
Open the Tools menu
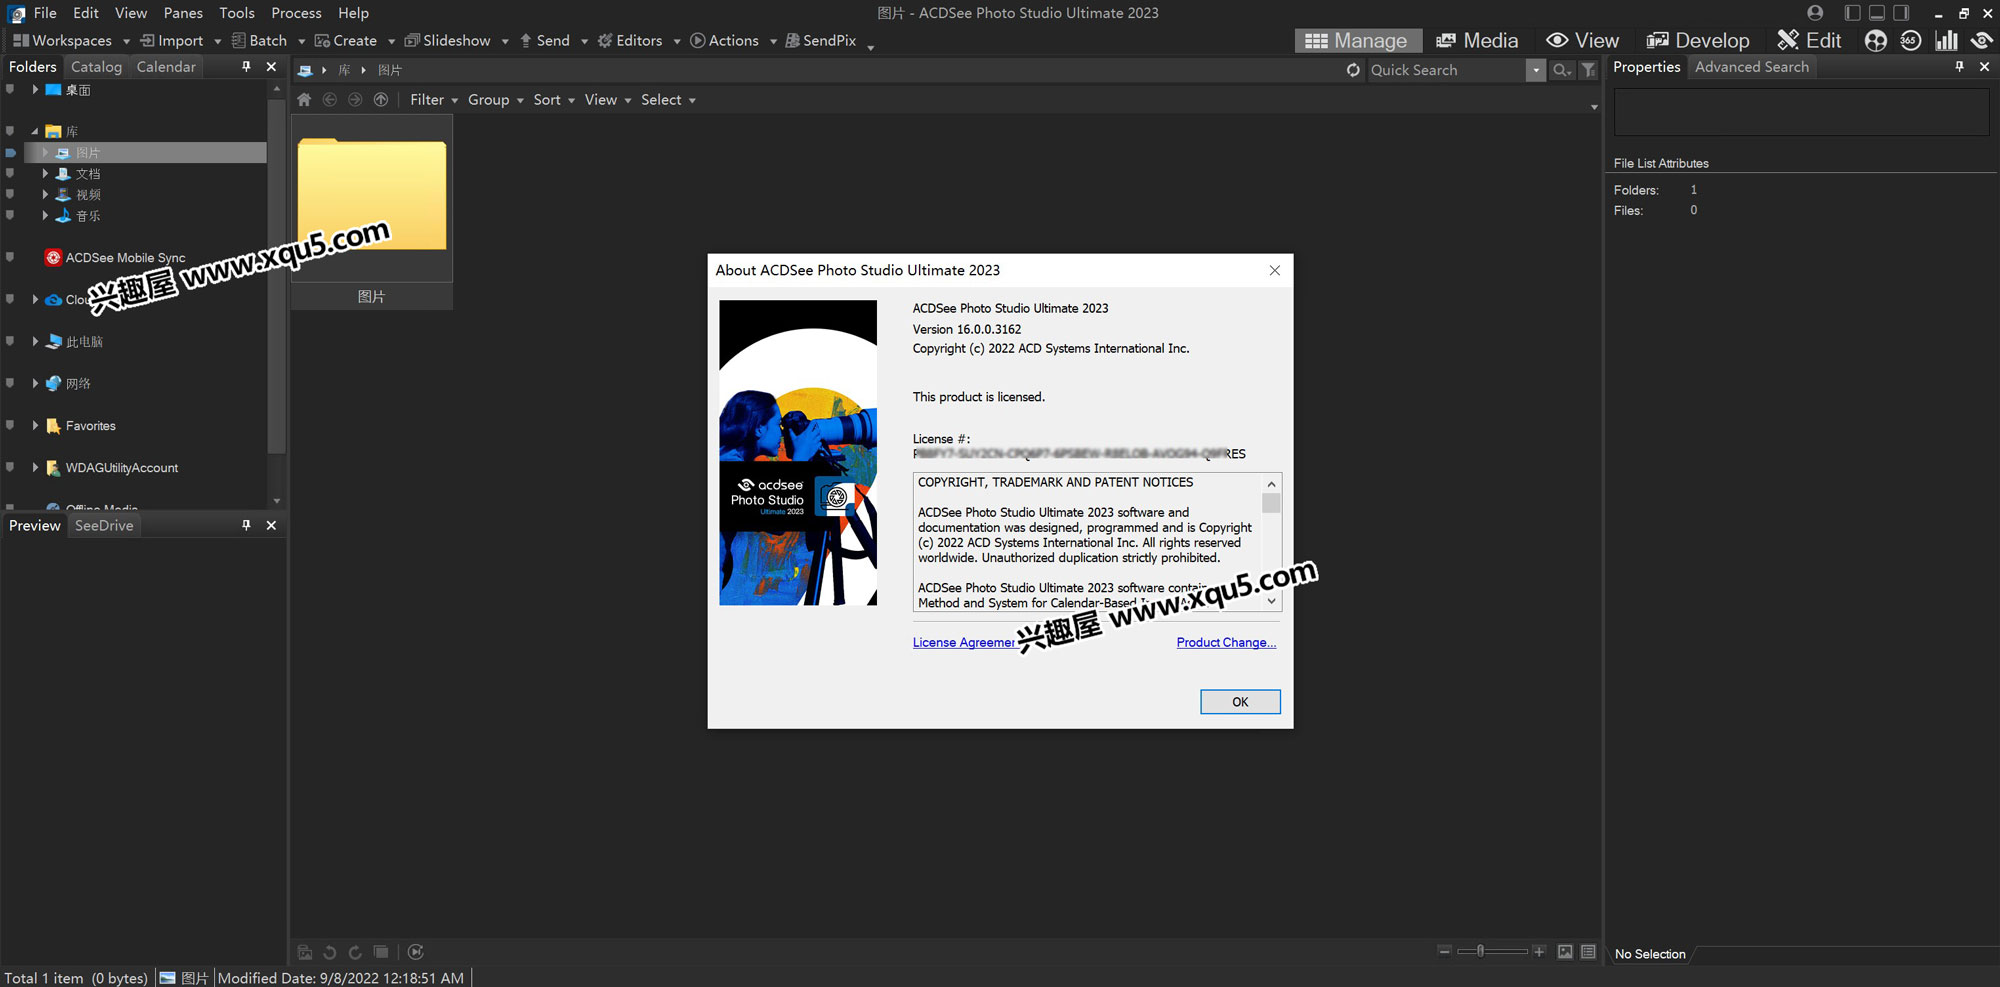[237, 13]
